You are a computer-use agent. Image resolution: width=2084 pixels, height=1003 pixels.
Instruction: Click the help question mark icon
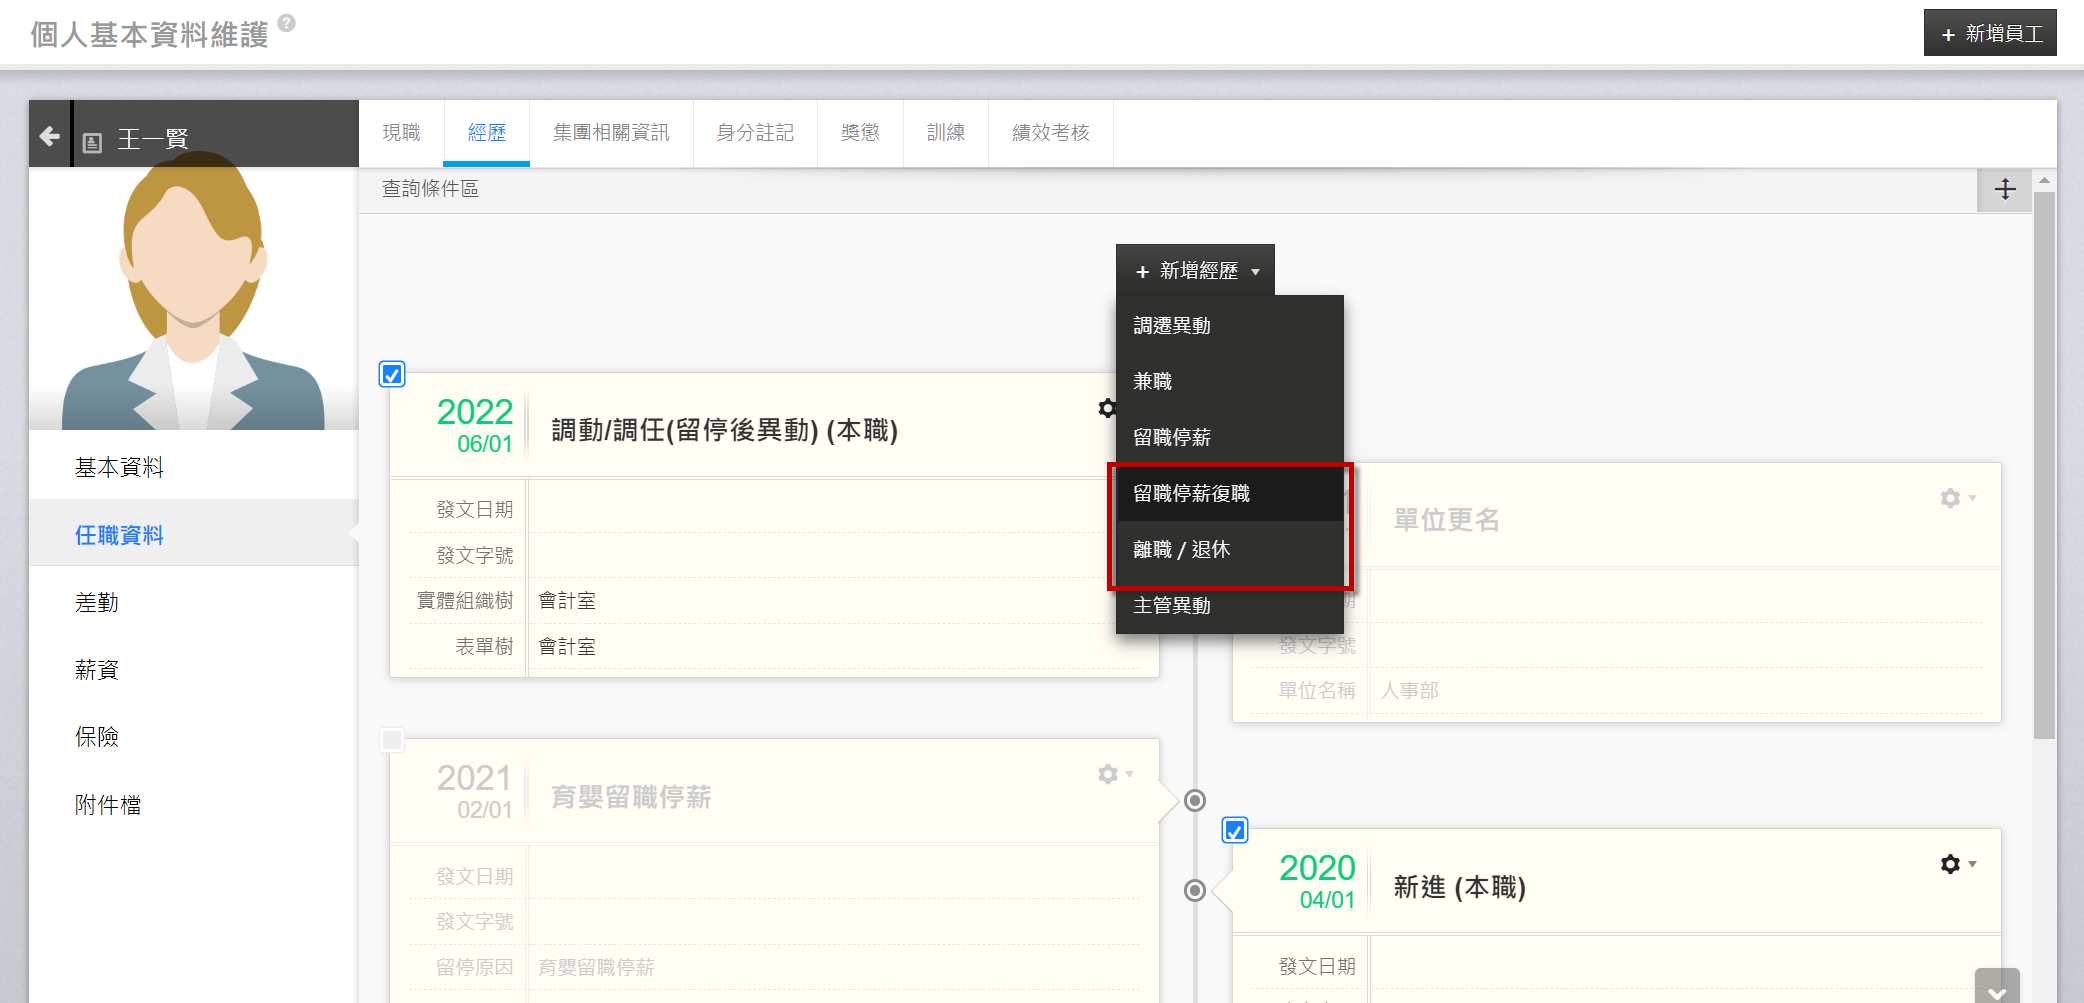coord(287,23)
